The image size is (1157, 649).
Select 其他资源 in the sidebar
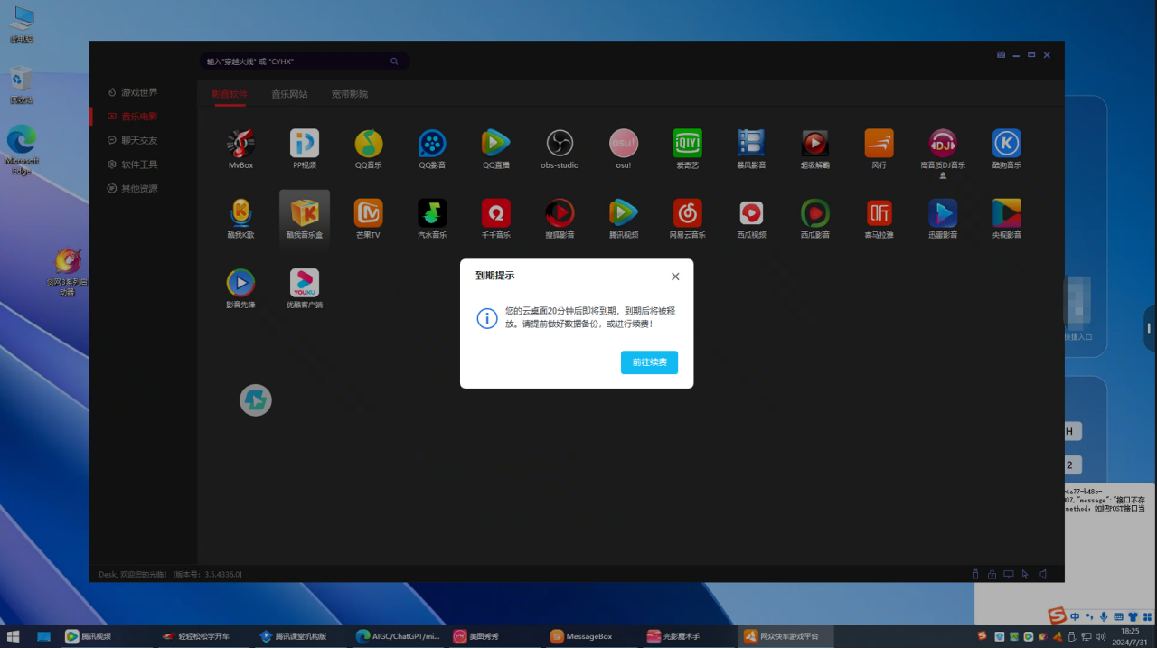click(133, 188)
